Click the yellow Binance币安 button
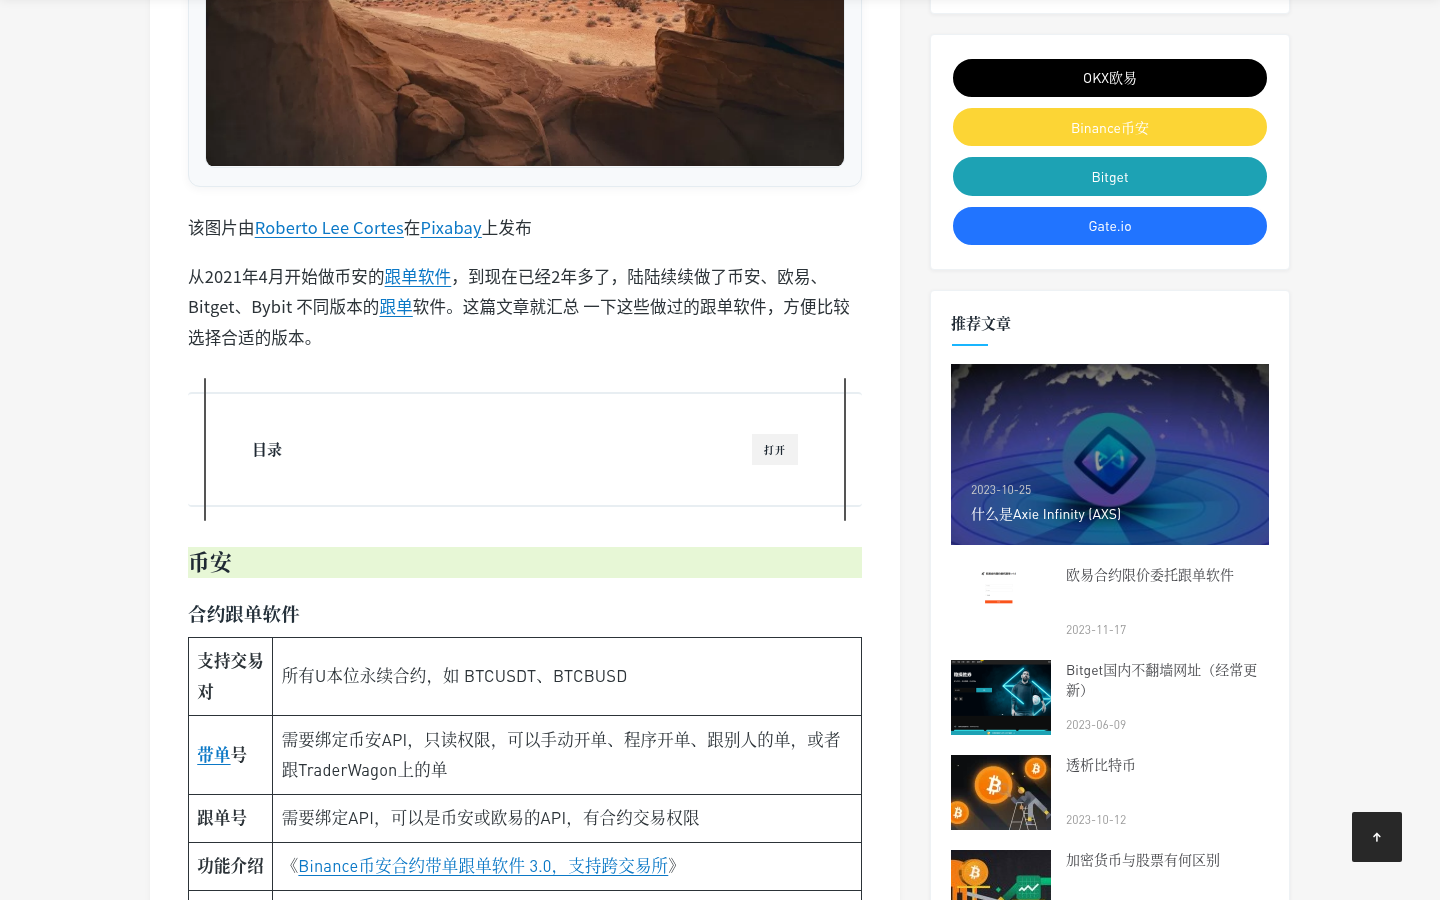 1110,127
